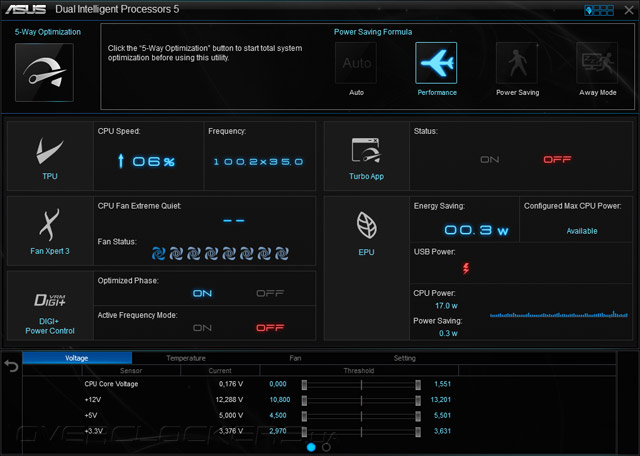Set Active Frequency Mode to ON
The height and width of the screenshot is (456, 640).
tap(202, 328)
